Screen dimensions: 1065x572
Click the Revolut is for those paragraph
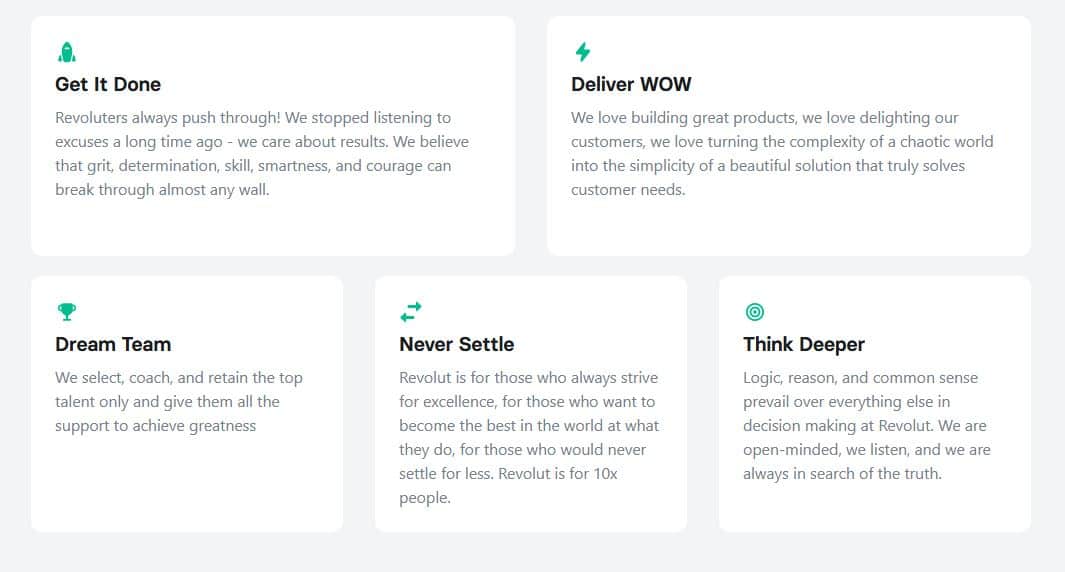click(529, 437)
